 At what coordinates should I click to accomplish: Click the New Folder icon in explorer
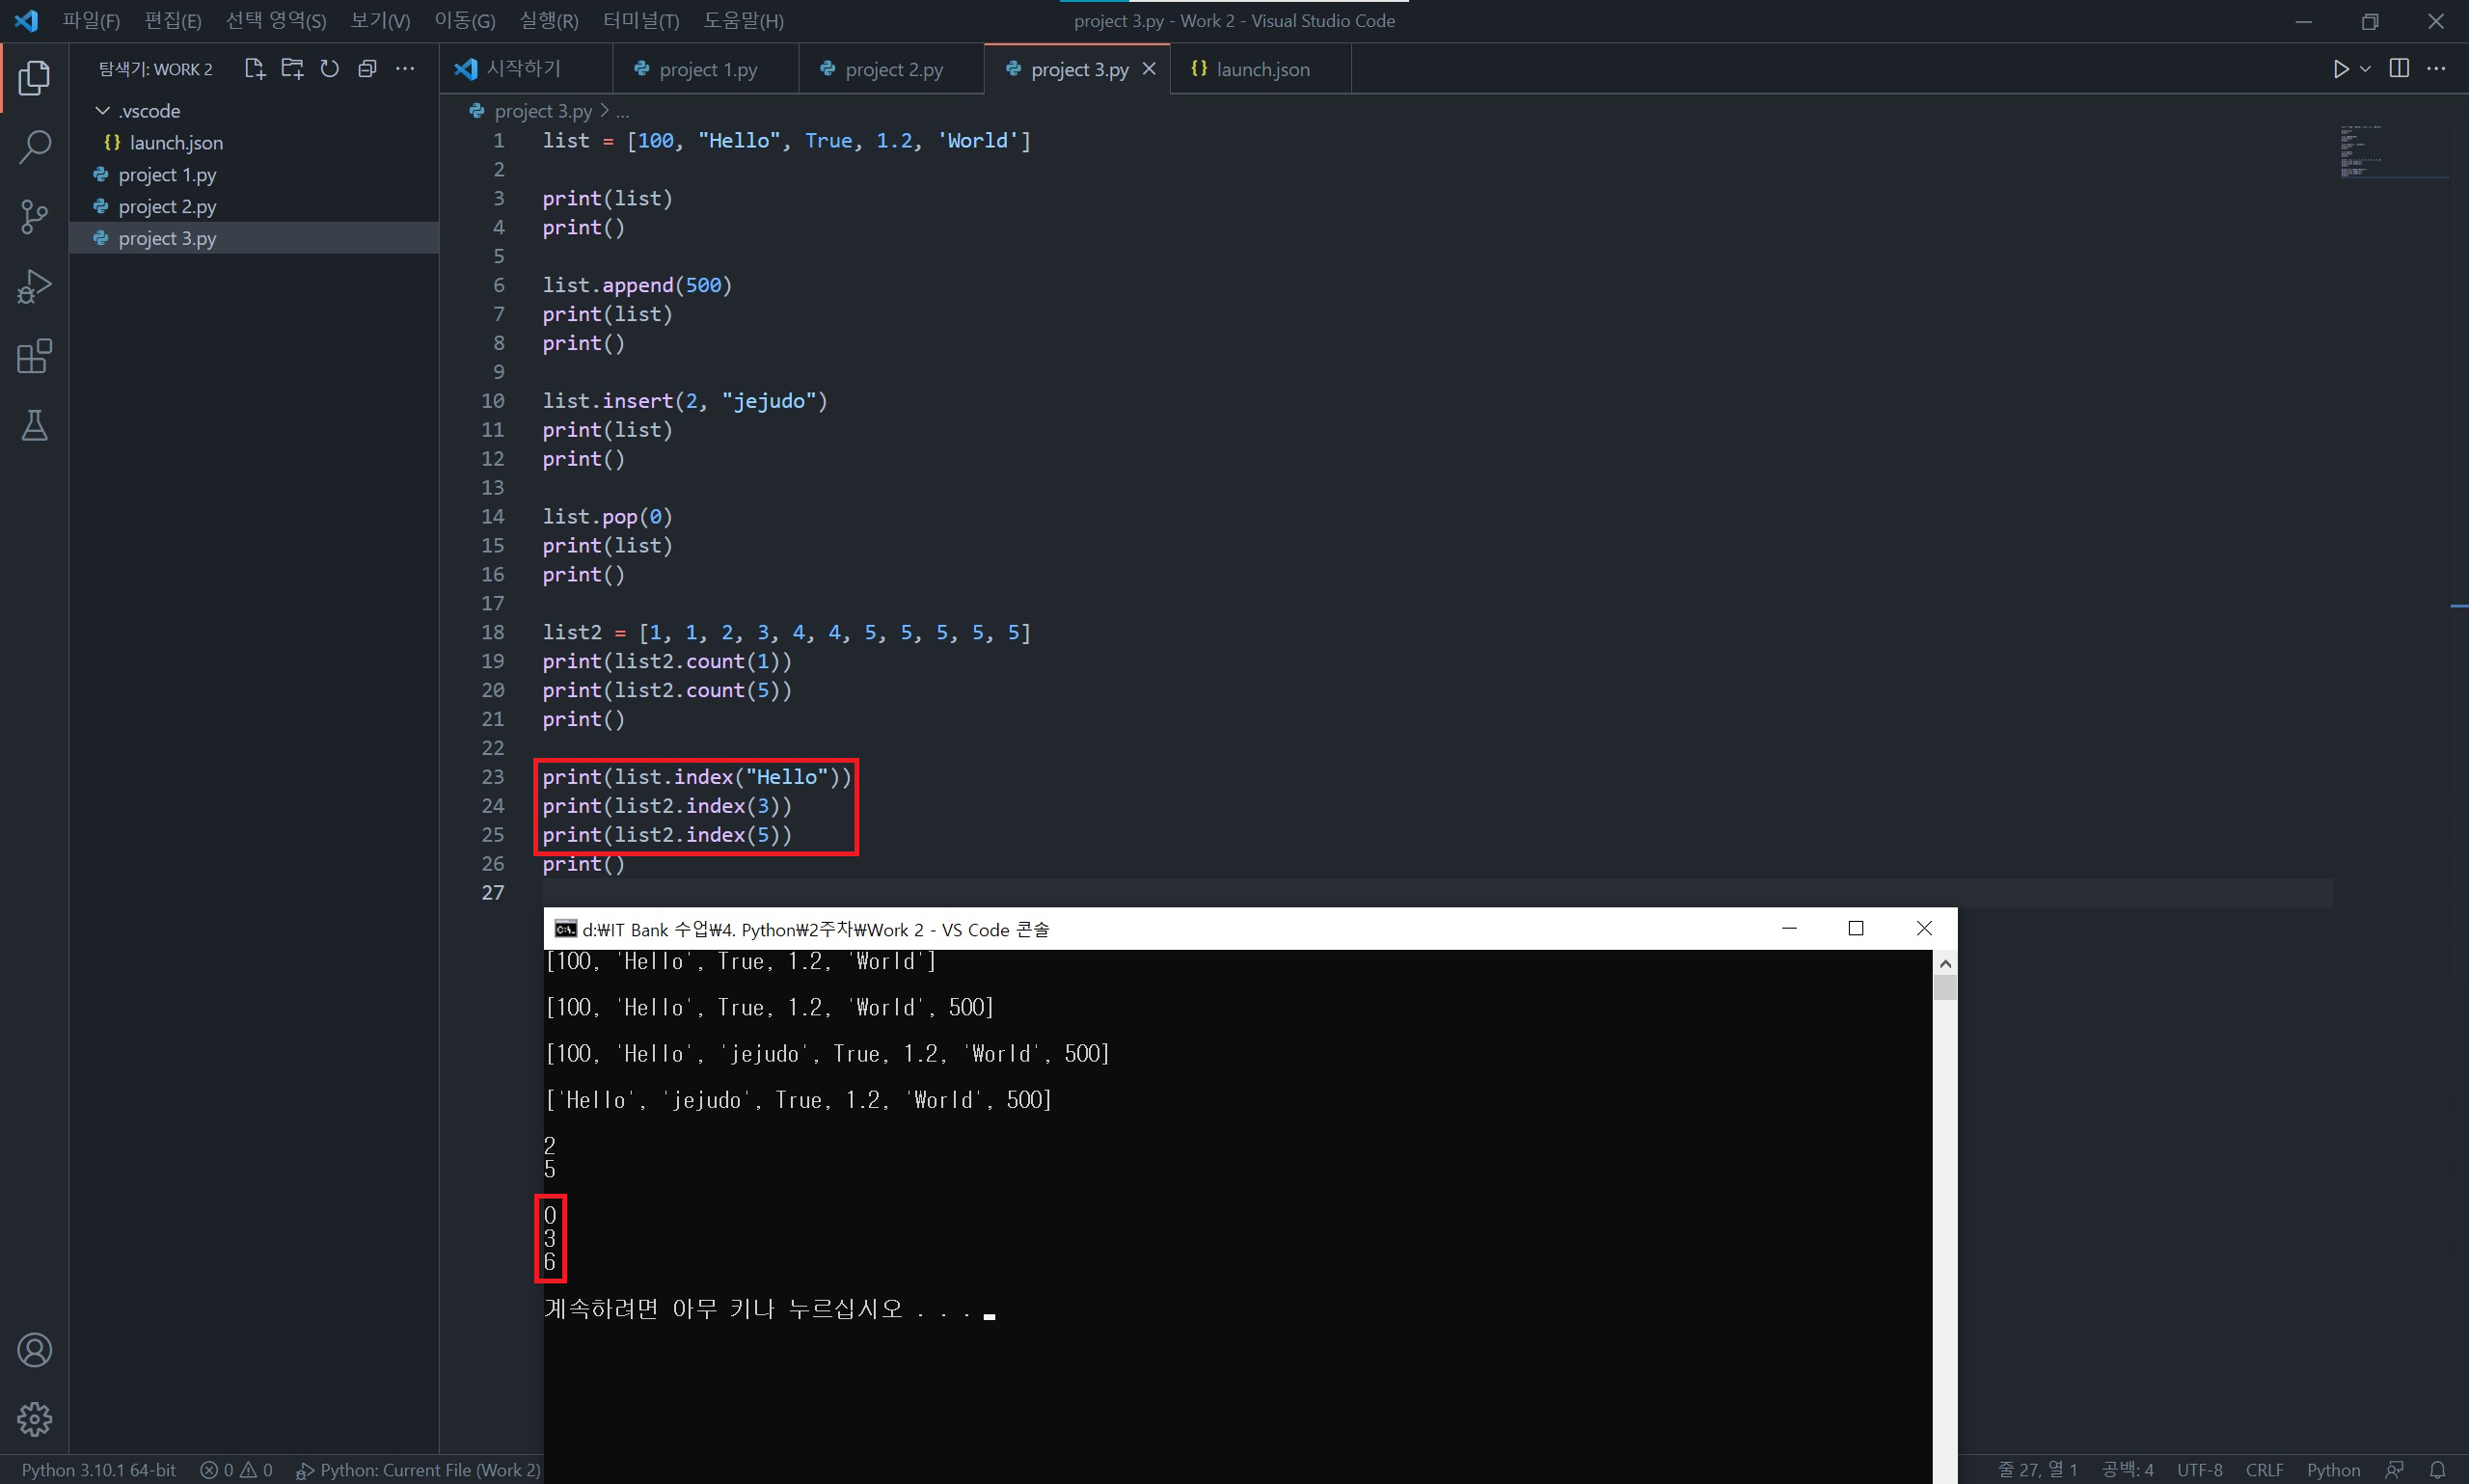click(x=292, y=69)
